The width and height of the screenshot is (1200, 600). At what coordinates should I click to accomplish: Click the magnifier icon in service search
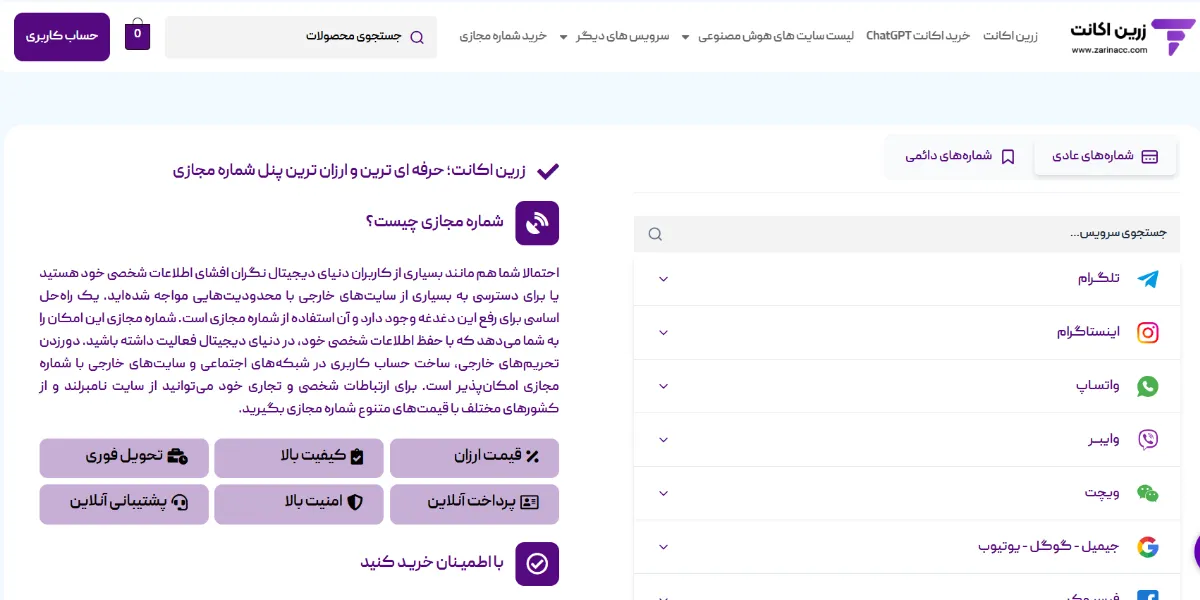coord(655,234)
